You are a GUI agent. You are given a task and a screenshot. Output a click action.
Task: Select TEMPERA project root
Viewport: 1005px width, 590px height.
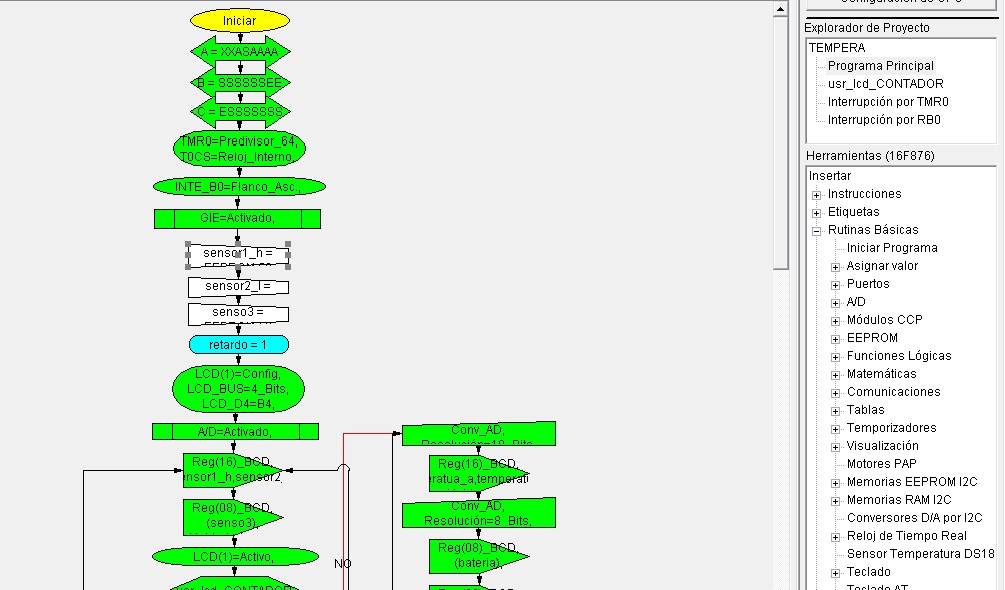pyautogui.click(x=836, y=47)
